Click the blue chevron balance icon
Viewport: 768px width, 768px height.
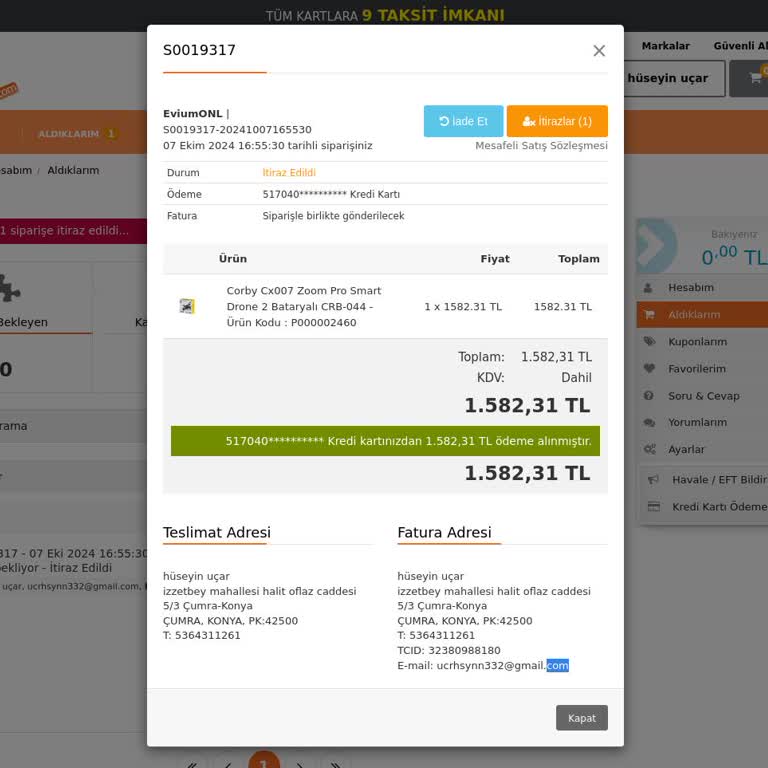[x=656, y=245]
